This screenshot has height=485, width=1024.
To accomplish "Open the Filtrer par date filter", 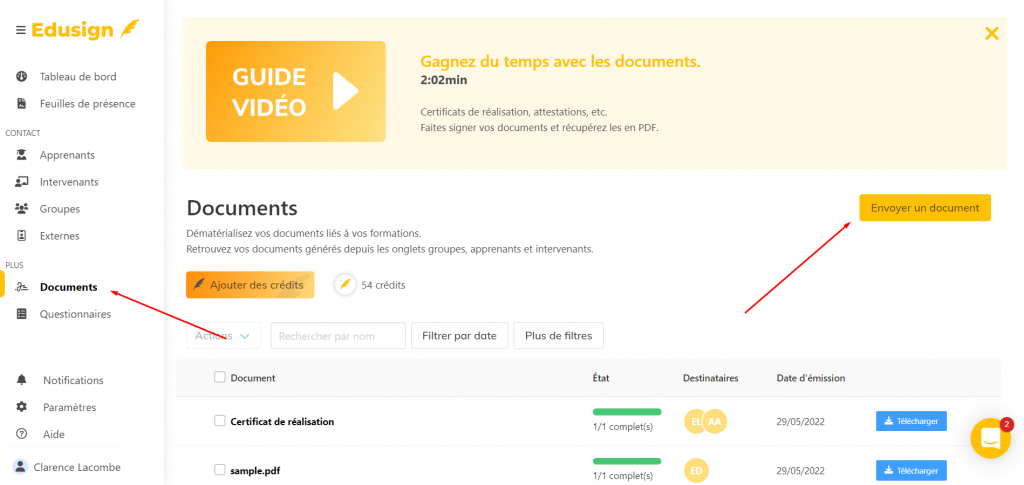I will 459,336.
